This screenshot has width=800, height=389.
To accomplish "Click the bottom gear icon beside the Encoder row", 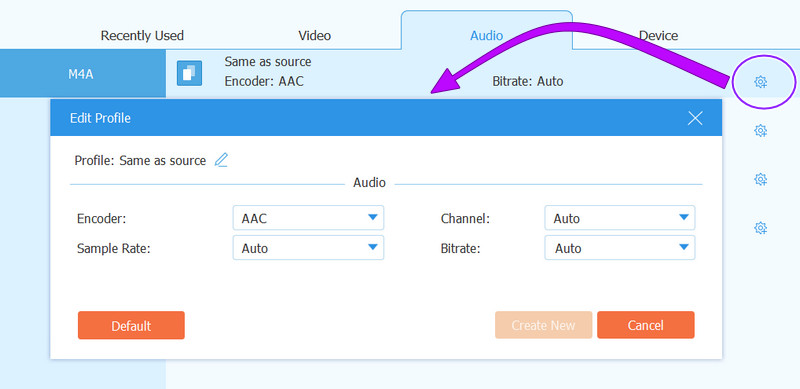I will pos(760,228).
